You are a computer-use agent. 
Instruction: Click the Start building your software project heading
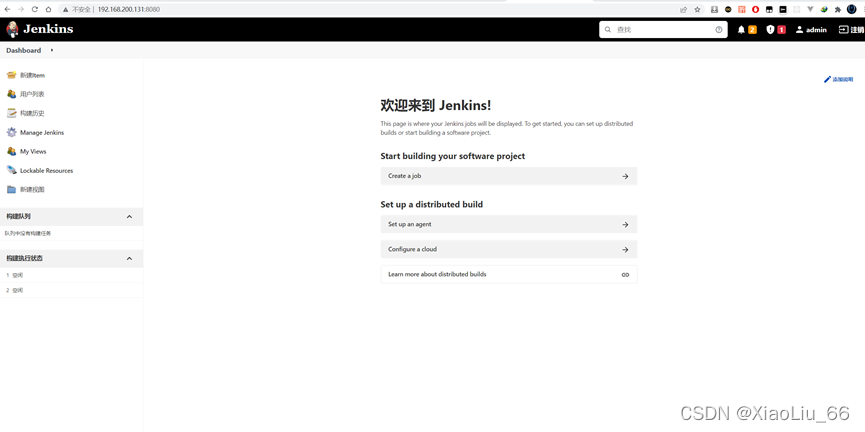453,156
